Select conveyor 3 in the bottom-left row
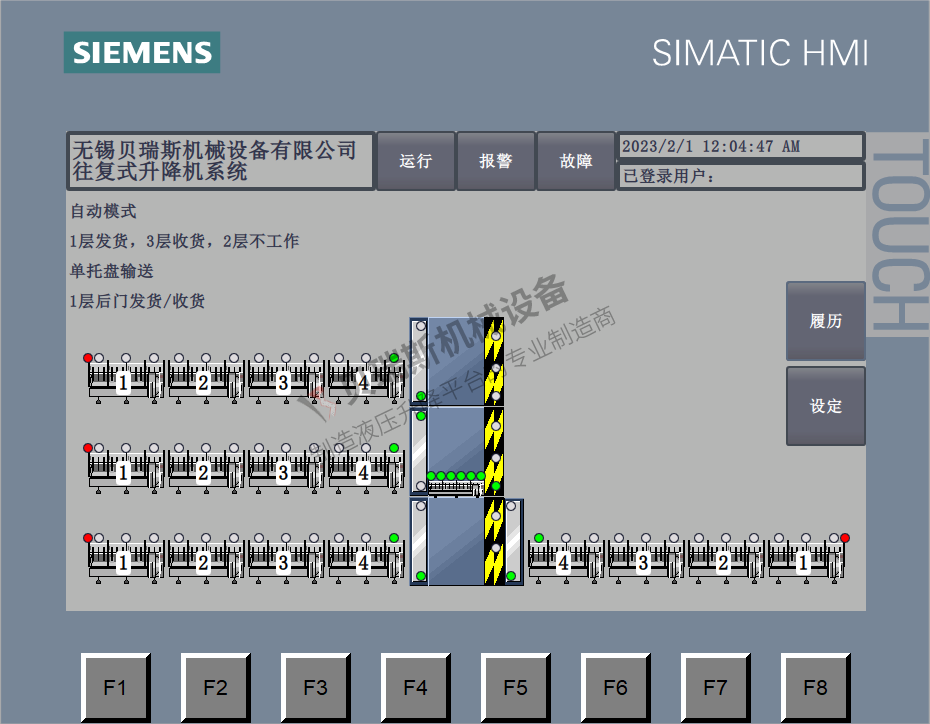The height and width of the screenshot is (724, 930). click(x=284, y=562)
